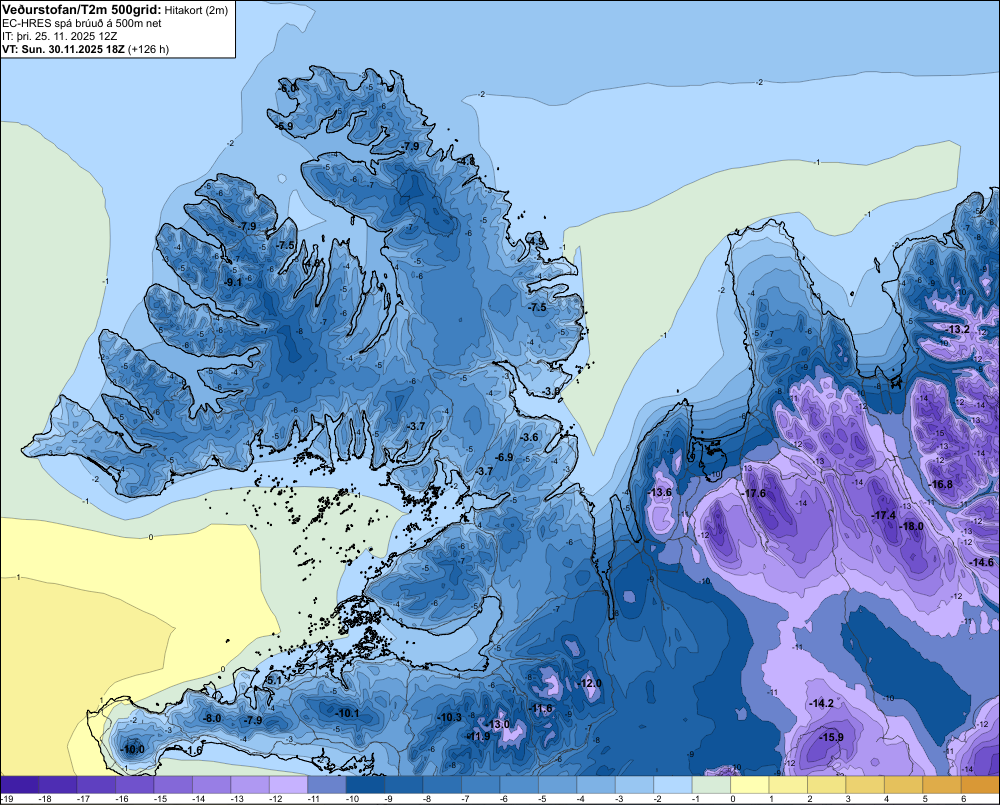
Task: Select legend swatch between 3 and 4
Action: (x=865, y=785)
